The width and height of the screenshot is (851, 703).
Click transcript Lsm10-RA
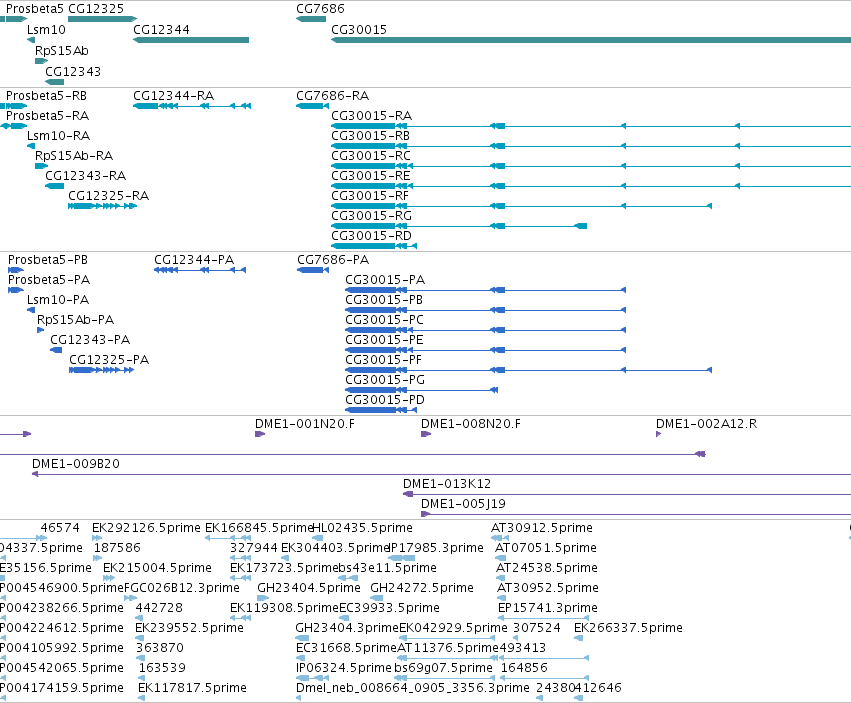[x=59, y=136]
